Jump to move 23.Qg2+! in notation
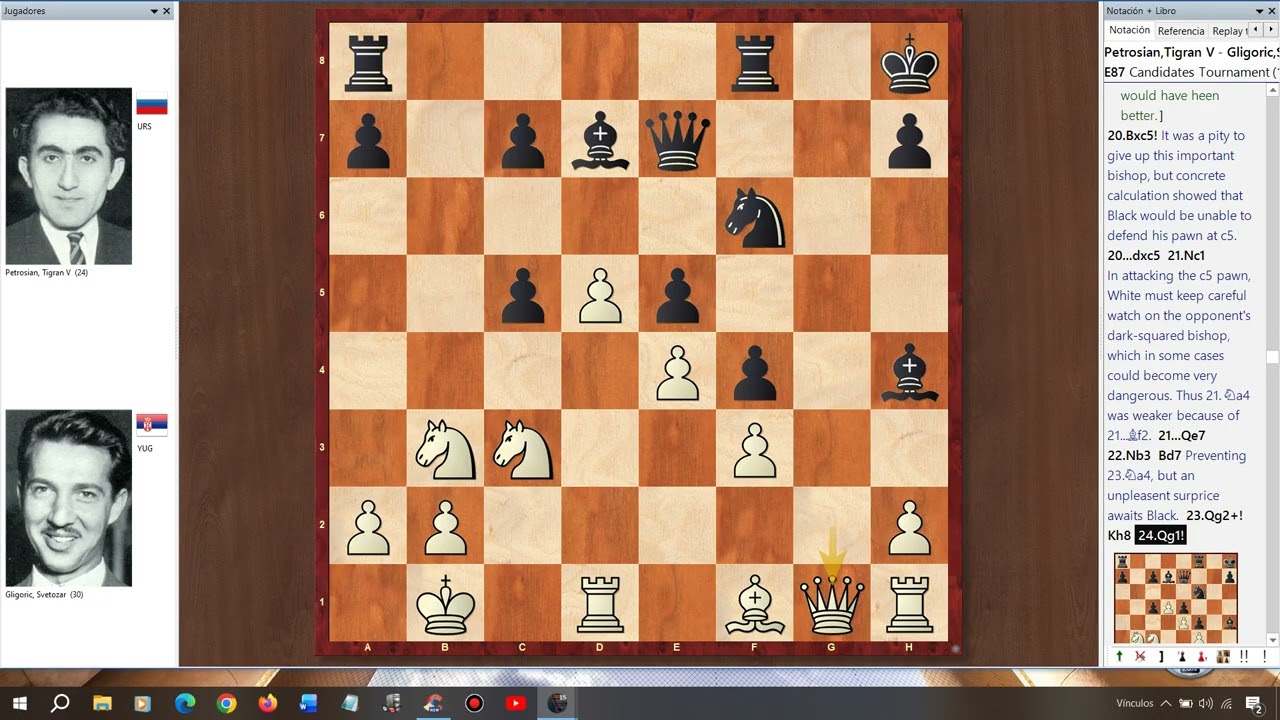Image resolution: width=1280 pixels, height=720 pixels. click(1215, 515)
